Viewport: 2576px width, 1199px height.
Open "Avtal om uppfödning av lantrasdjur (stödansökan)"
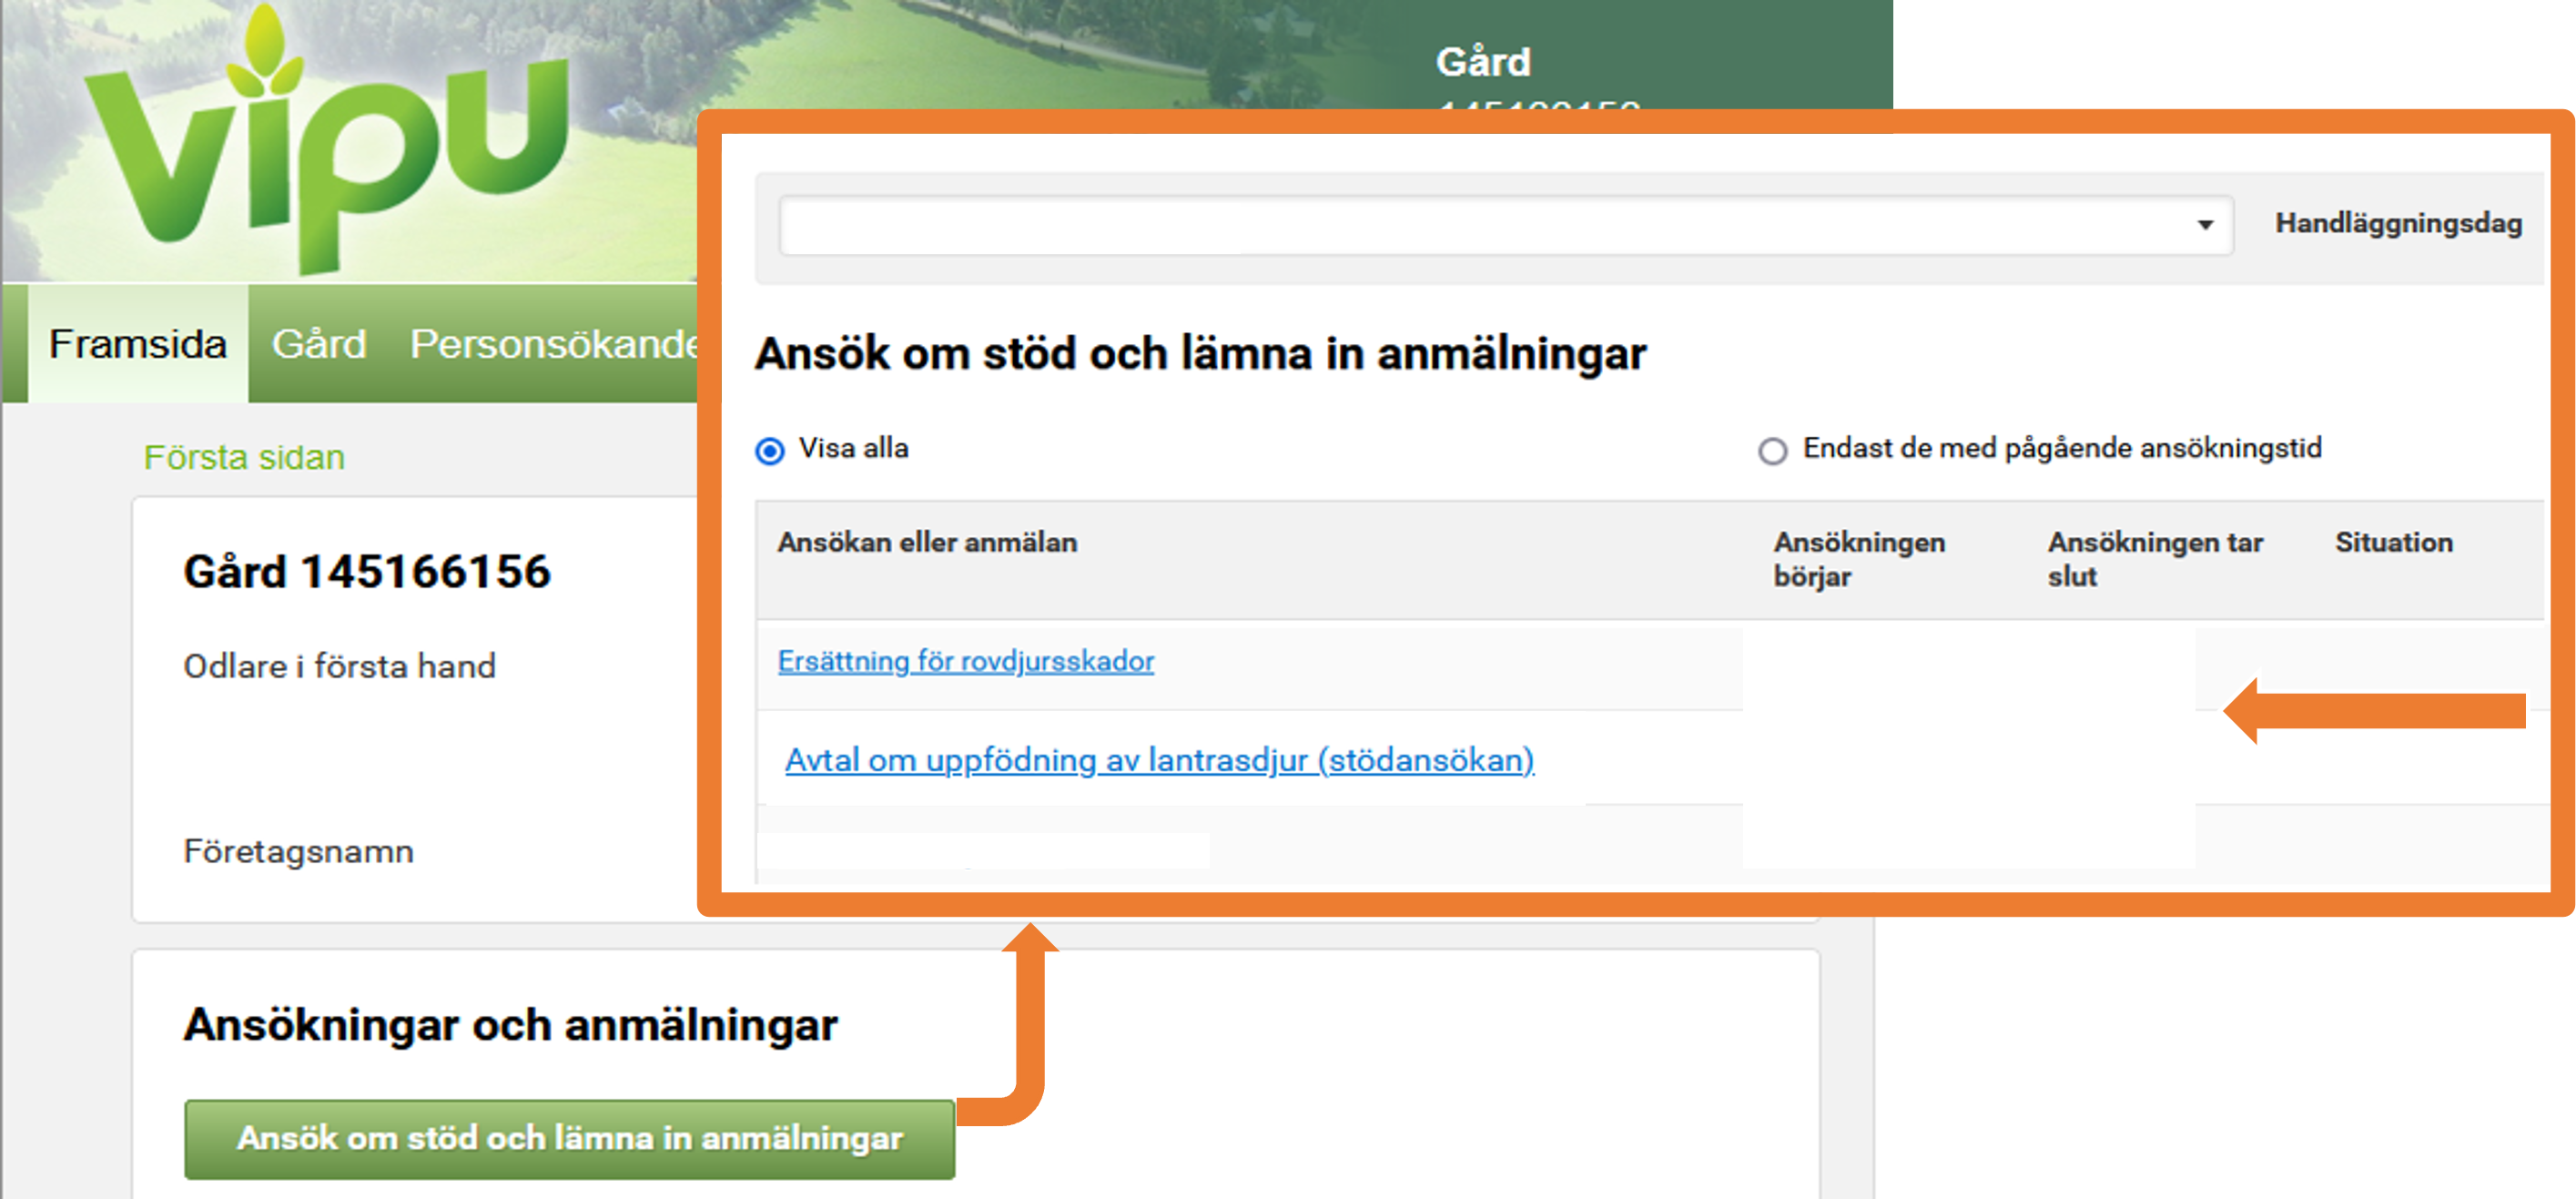click(x=1159, y=761)
